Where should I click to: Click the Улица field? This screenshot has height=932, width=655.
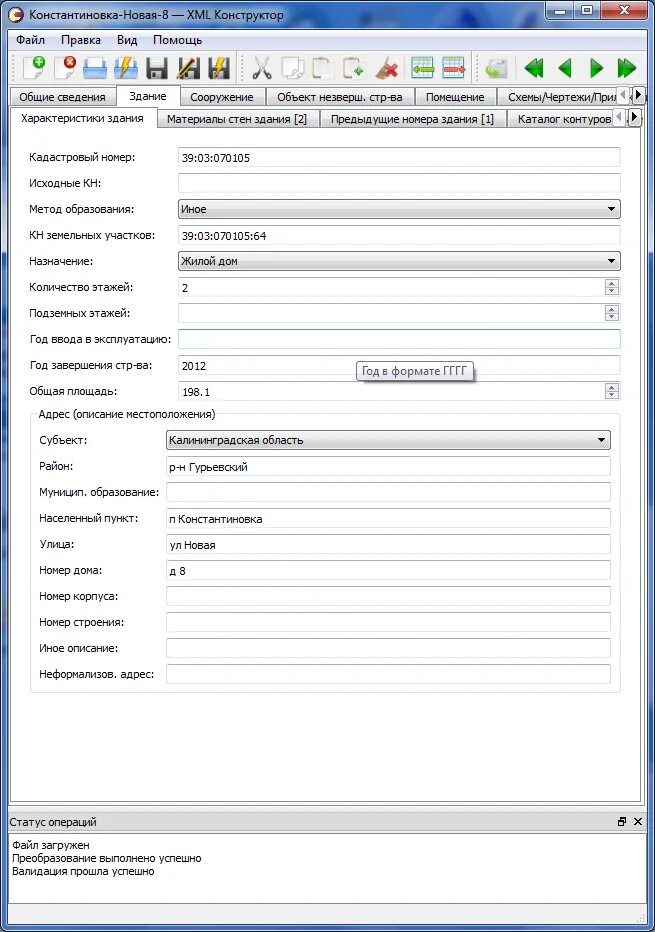click(x=388, y=544)
